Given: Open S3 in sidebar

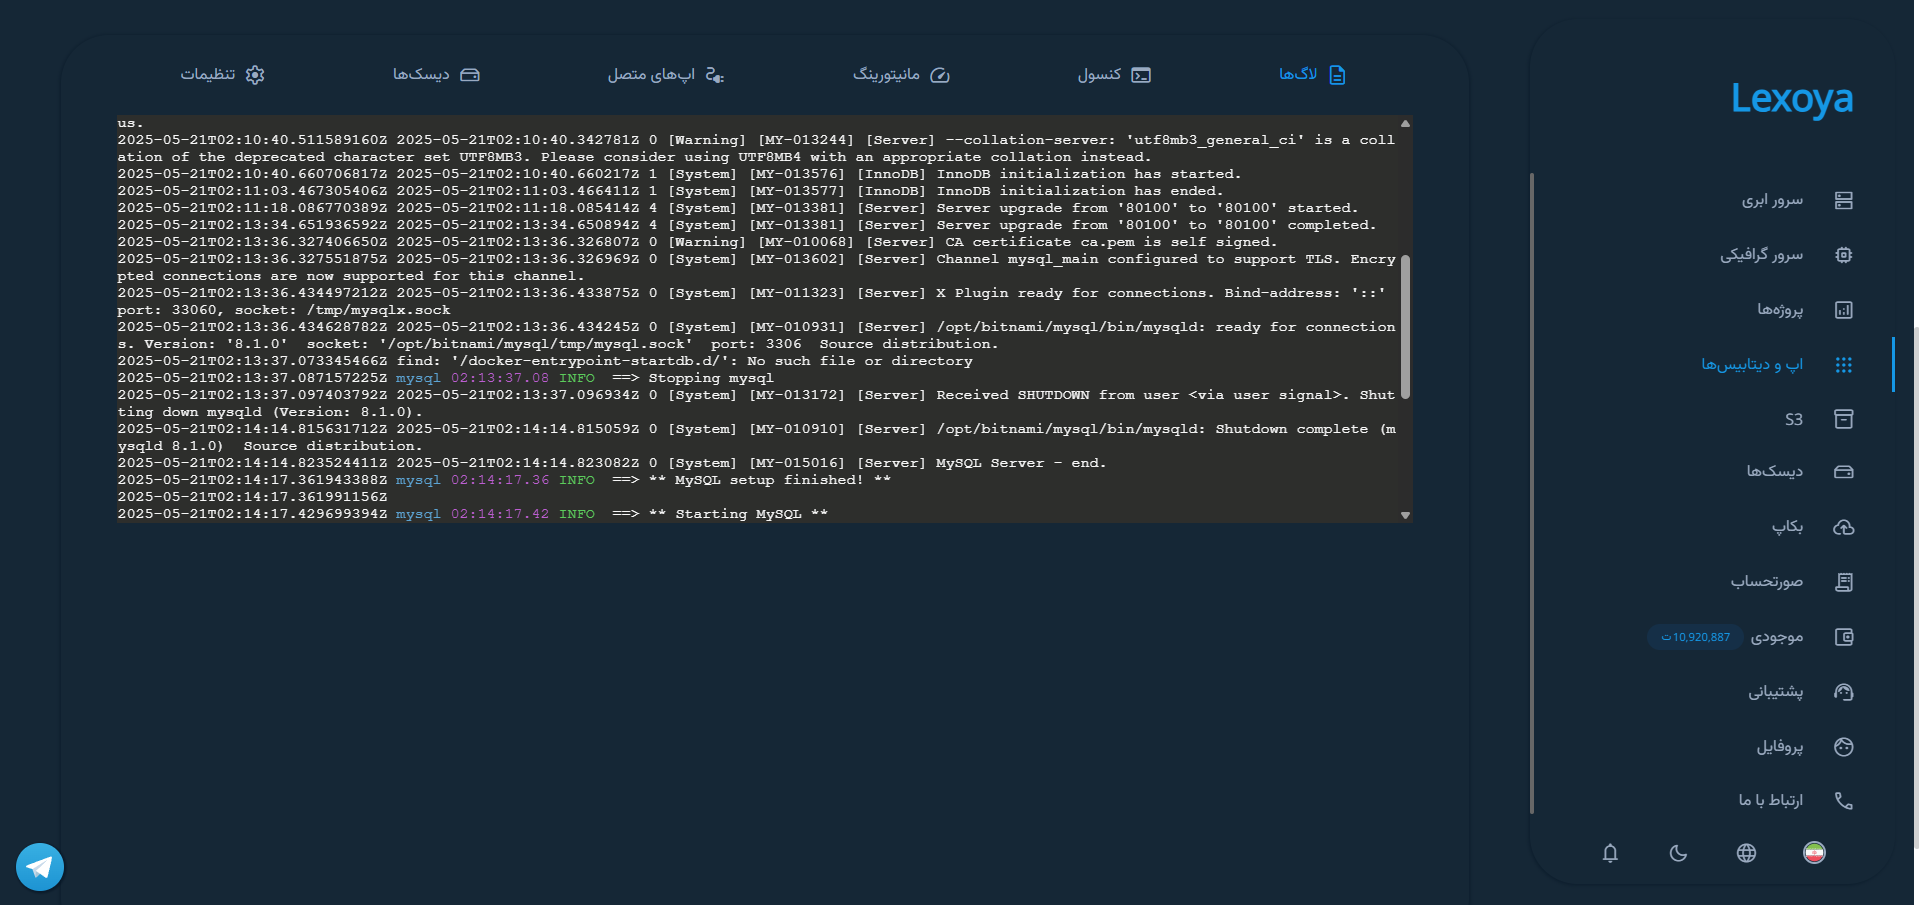Looking at the screenshot, I should coord(1794,420).
